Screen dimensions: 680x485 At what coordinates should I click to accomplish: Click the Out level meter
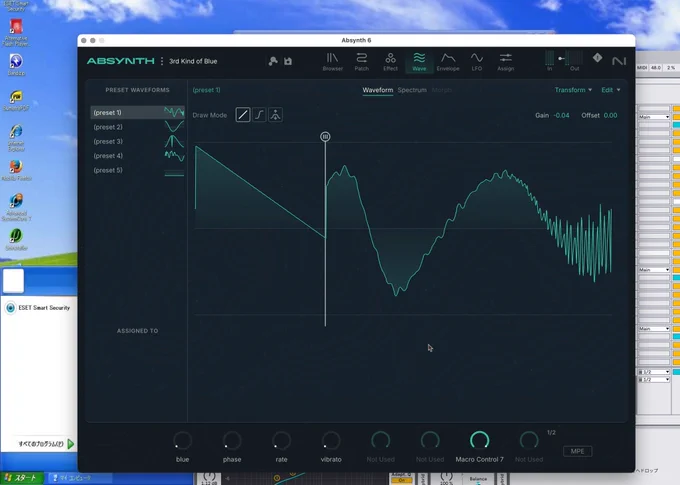pyautogui.click(x=575, y=57)
